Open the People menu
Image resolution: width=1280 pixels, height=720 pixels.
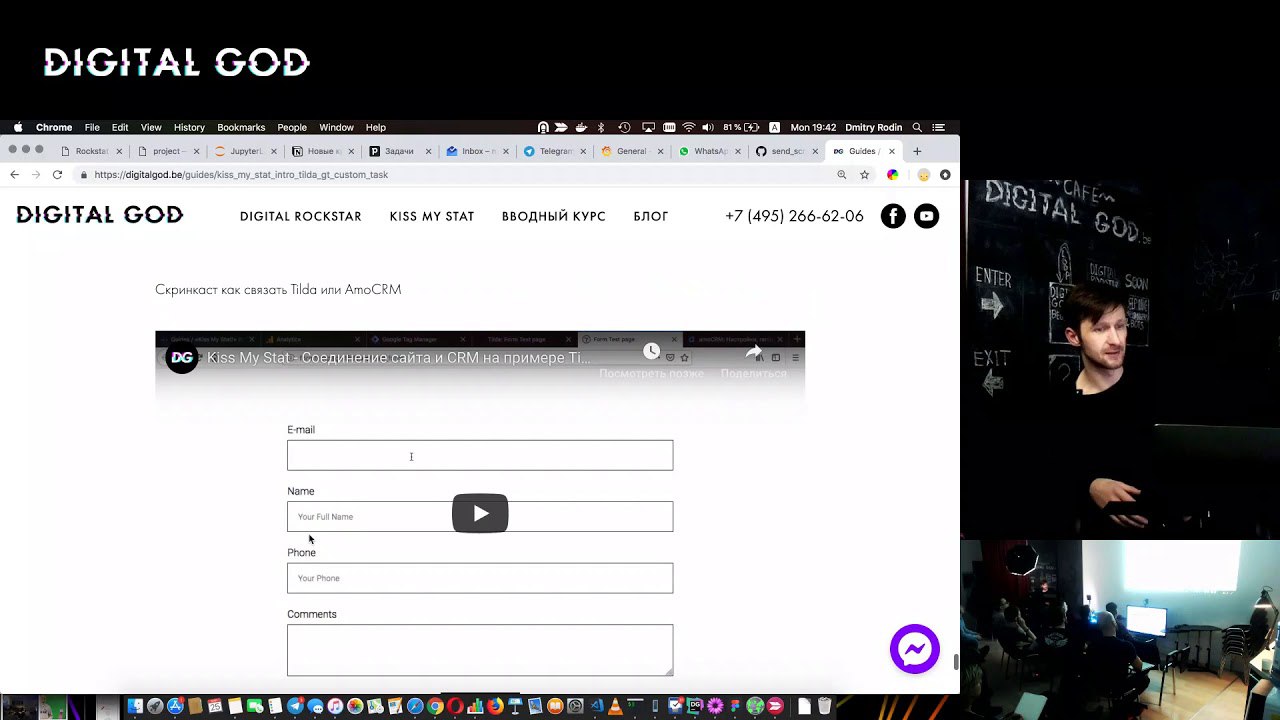292,127
